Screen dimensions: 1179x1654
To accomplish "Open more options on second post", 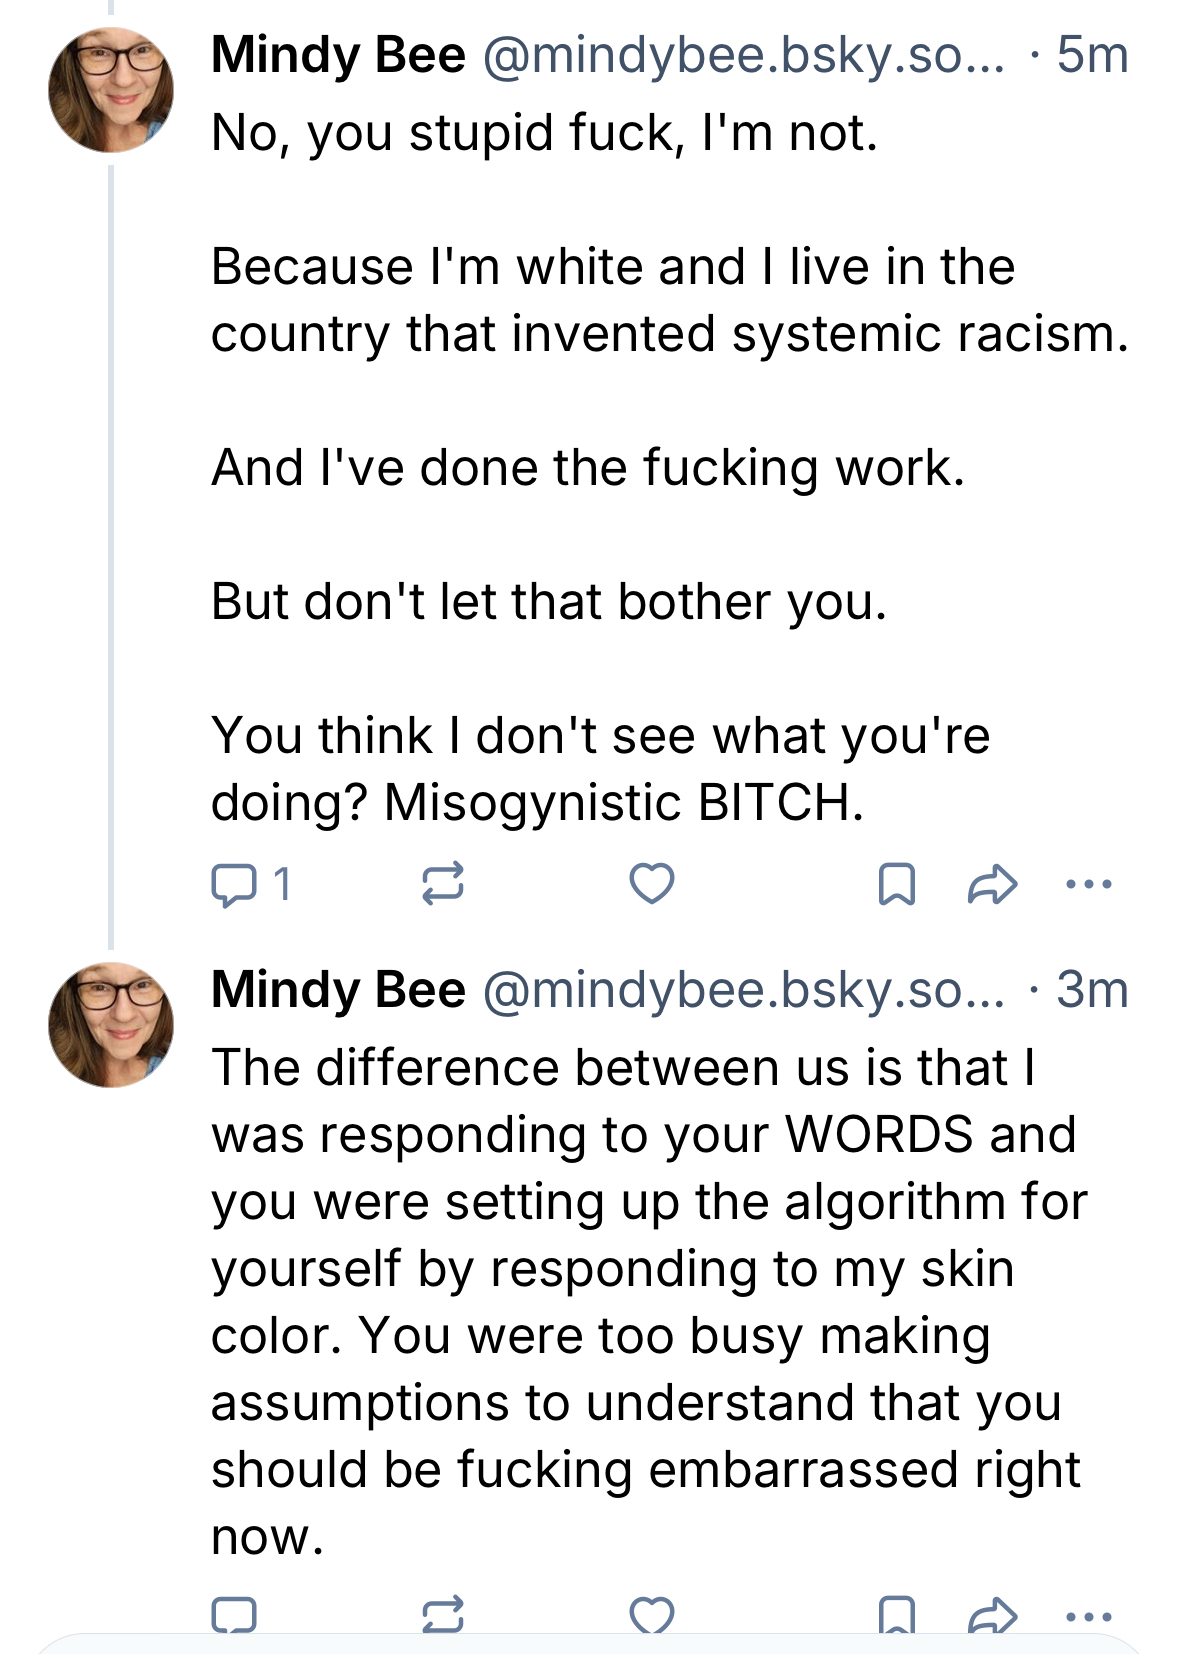I will pyautogui.click(x=1089, y=1614).
